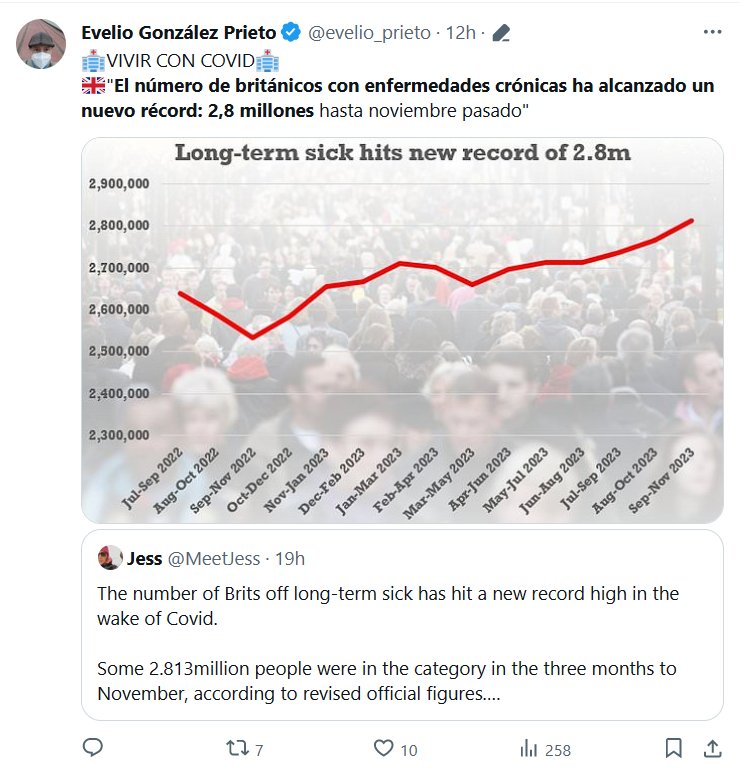Image resolution: width=740 pixels, height=774 pixels.
Task: Open the @evelio_prieto handle link
Action: coord(370,33)
